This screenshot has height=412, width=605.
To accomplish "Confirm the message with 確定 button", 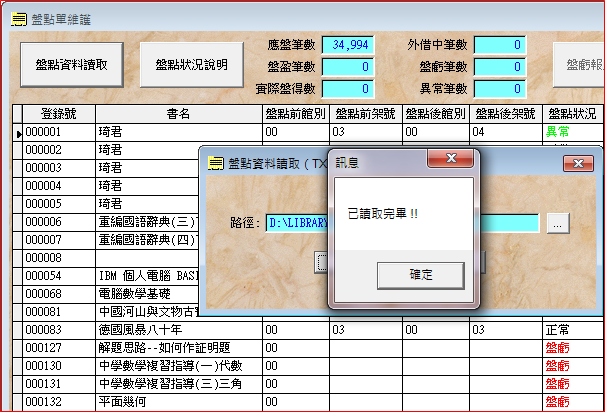I will 421,275.
